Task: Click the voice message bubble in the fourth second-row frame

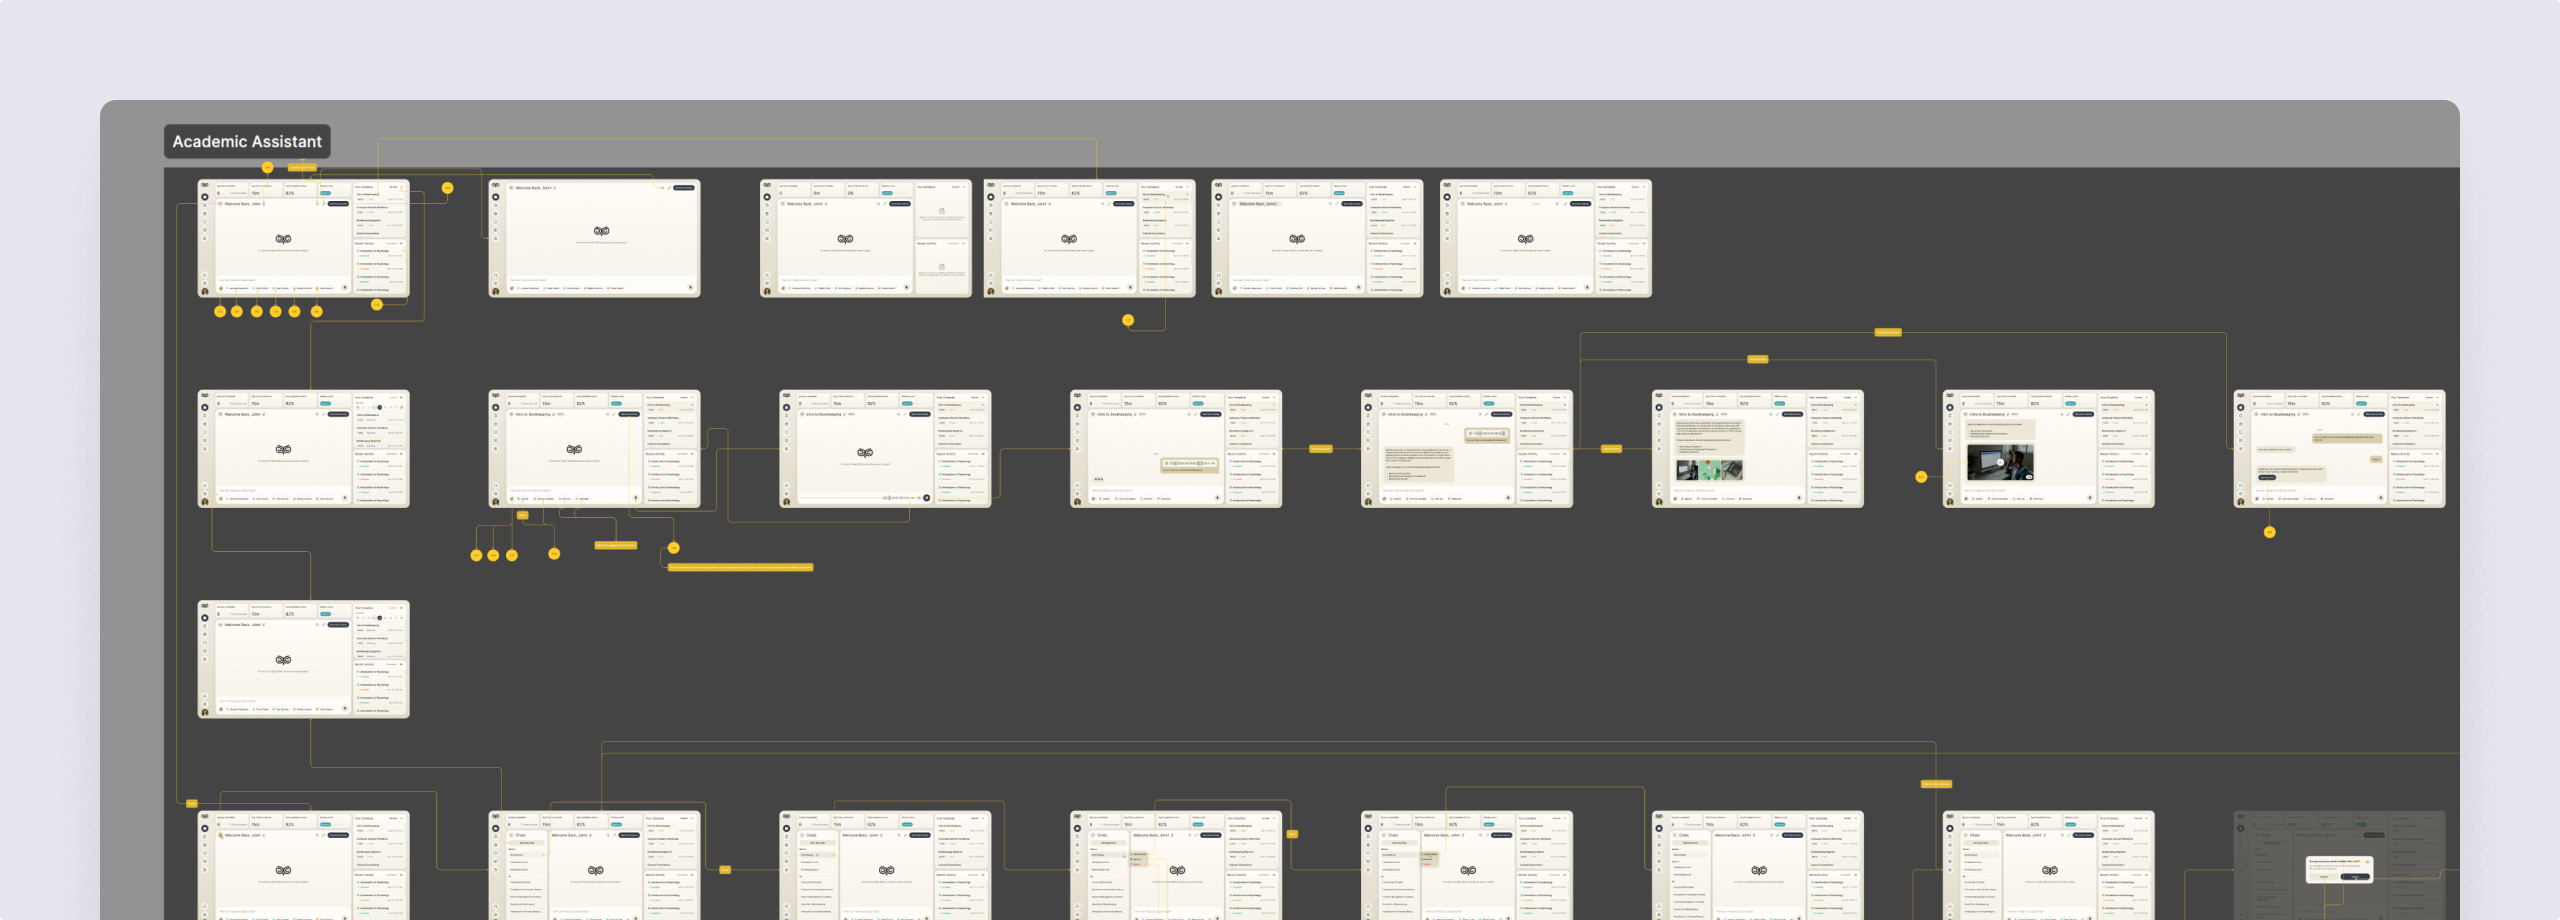Action: [1190, 465]
